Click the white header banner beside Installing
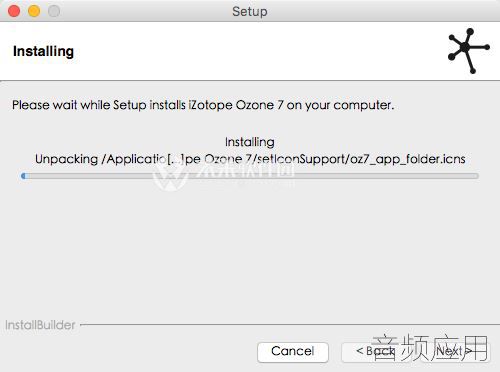 coord(260,51)
